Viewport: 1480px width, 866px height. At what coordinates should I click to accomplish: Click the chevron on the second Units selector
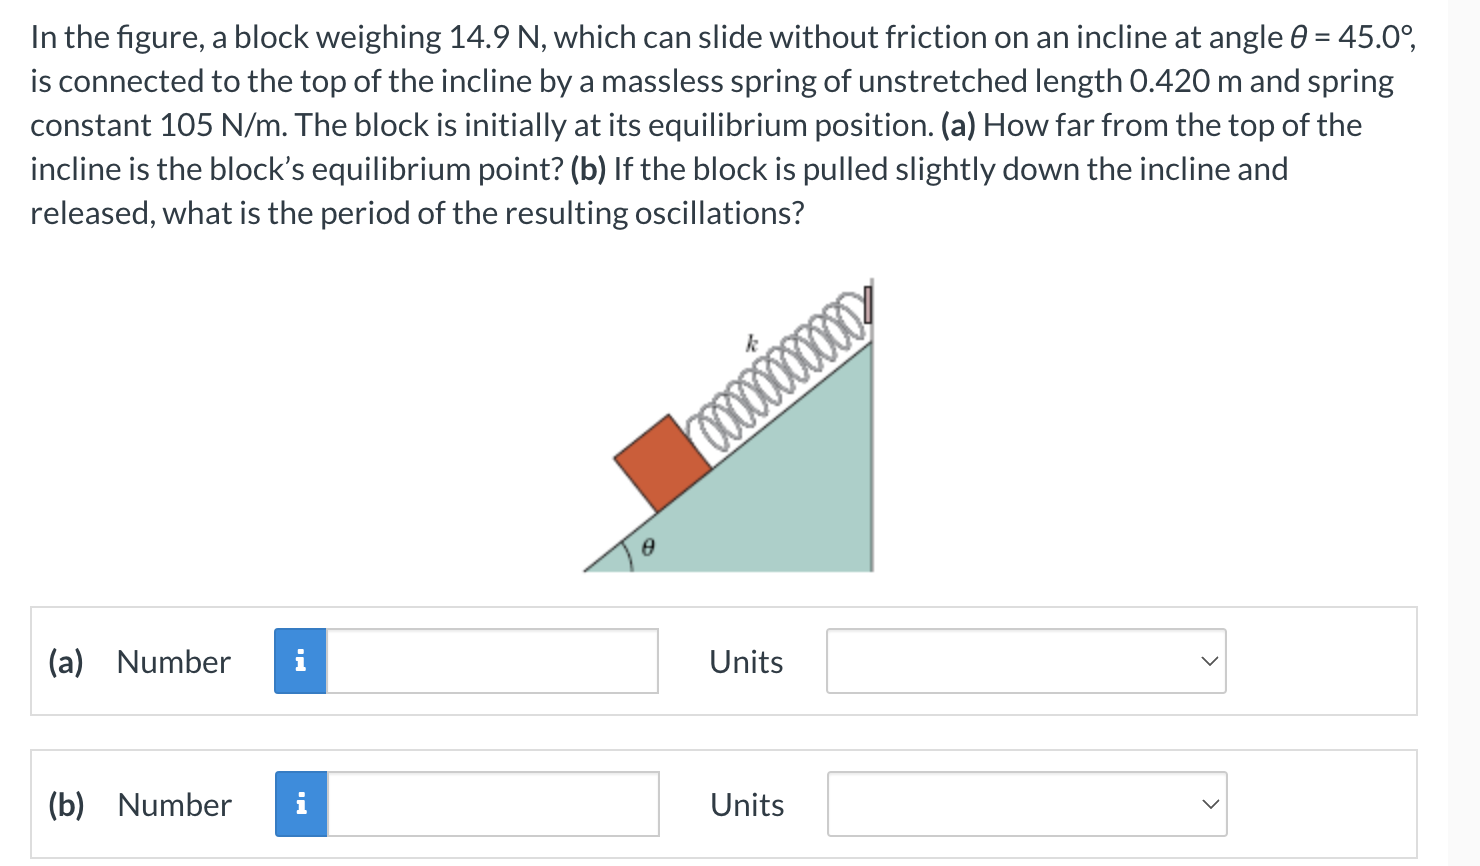pos(1208,804)
